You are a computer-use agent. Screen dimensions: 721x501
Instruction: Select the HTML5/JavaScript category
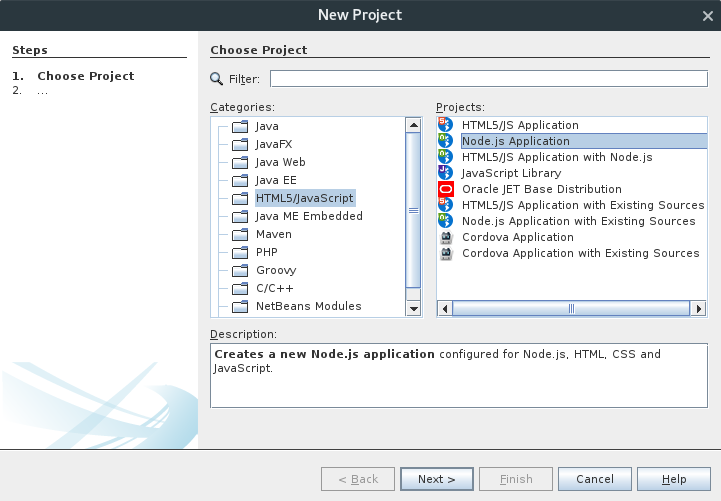(305, 198)
